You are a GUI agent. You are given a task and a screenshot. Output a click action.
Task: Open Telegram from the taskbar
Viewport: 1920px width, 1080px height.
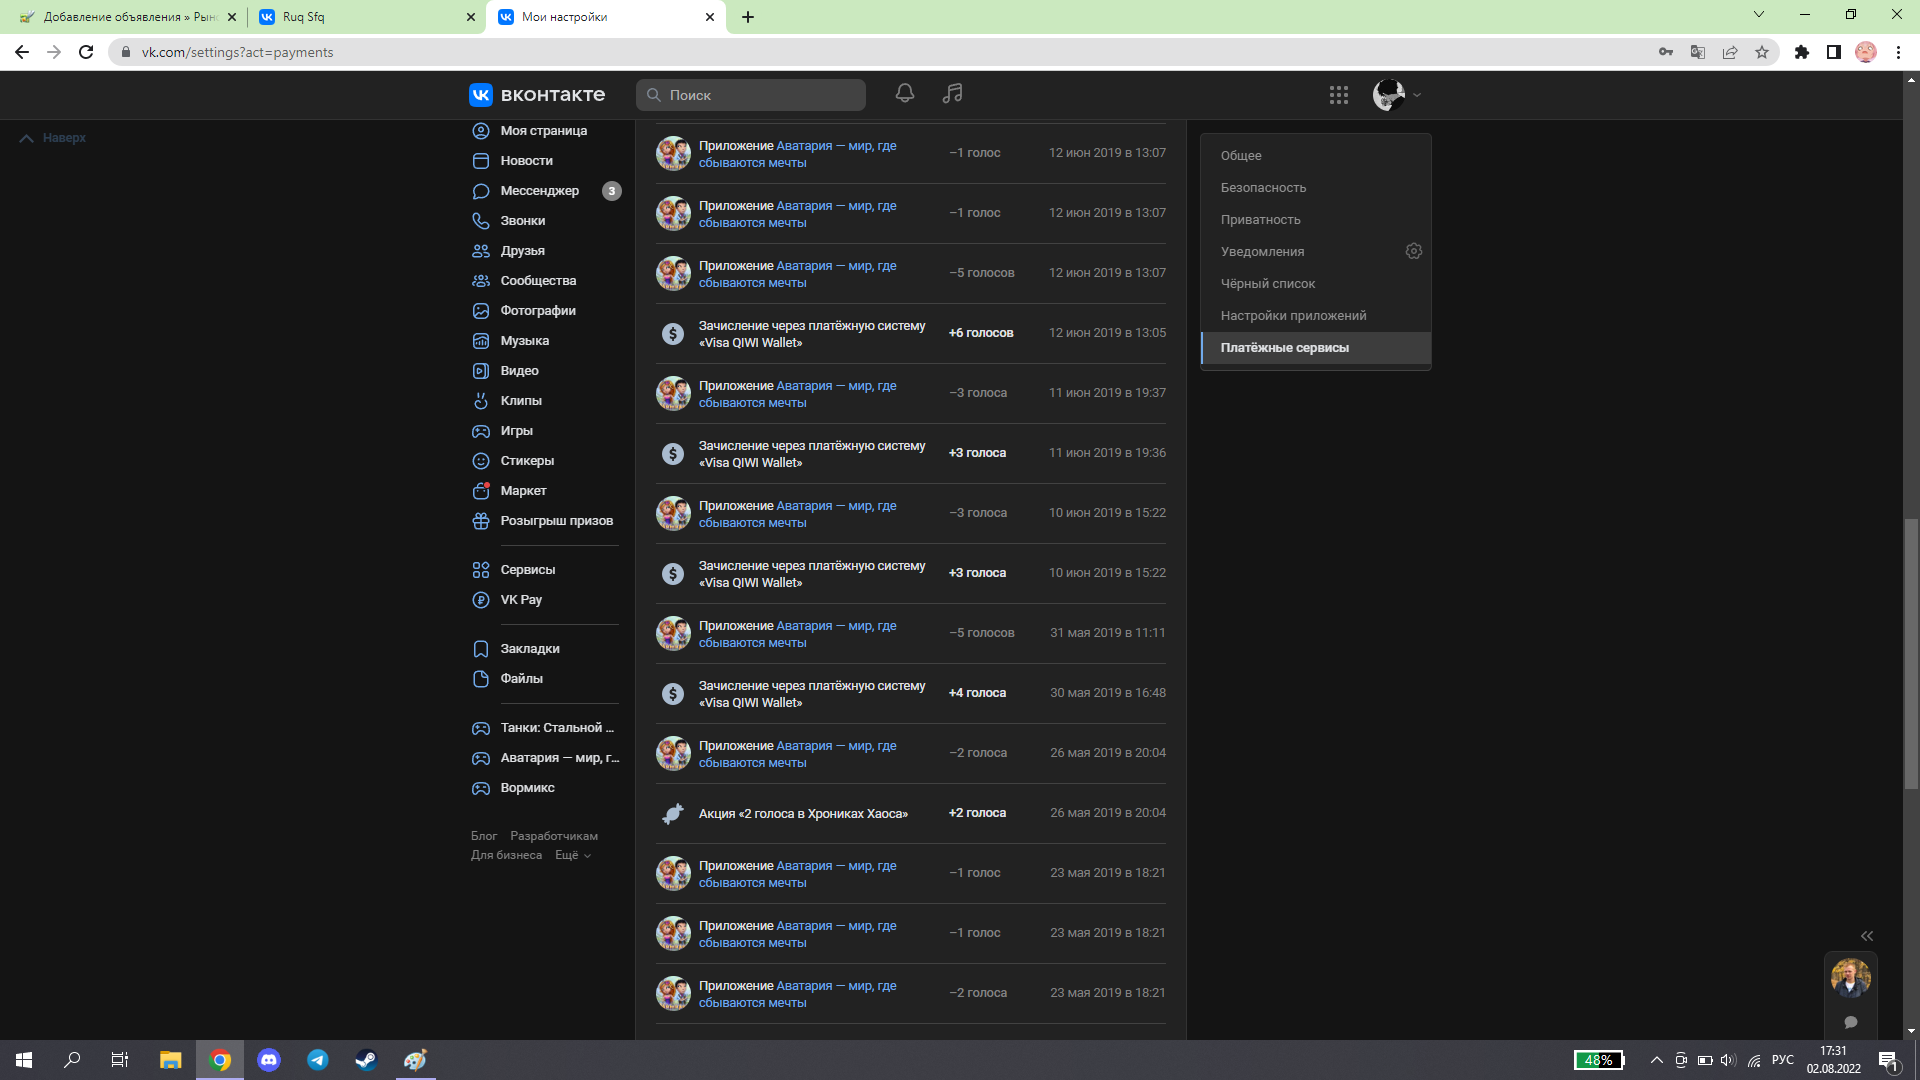(x=318, y=1060)
